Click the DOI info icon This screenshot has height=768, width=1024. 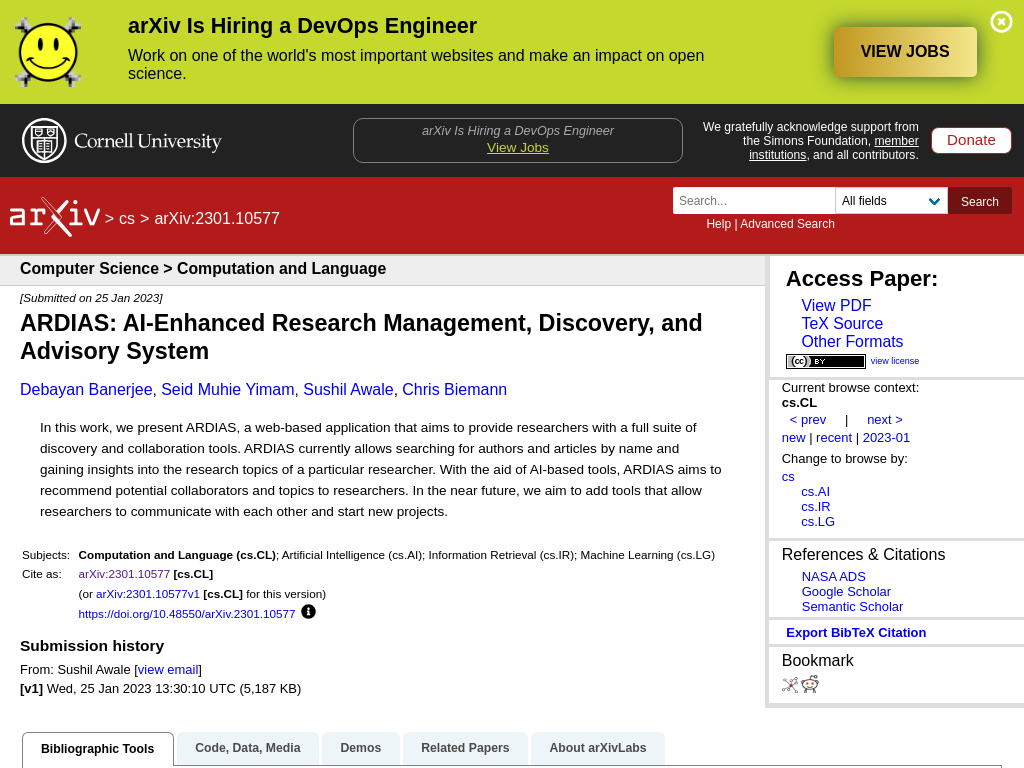(308, 612)
